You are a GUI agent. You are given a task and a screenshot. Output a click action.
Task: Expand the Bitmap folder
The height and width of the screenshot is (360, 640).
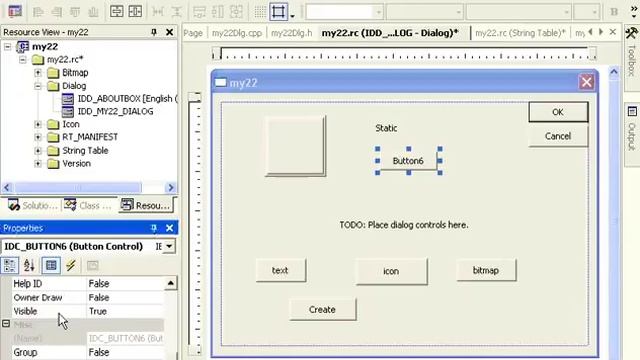pos(38,73)
